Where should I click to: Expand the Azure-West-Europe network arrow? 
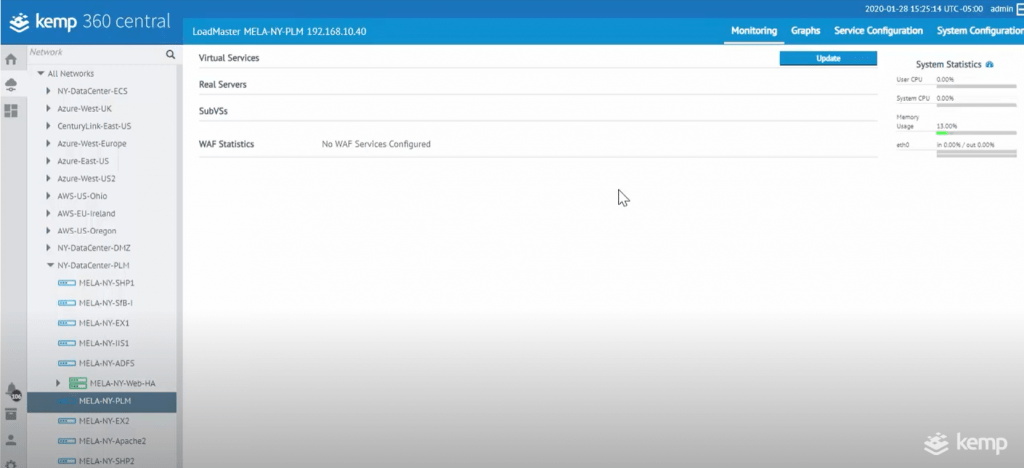pyautogui.click(x=48, y=144)
